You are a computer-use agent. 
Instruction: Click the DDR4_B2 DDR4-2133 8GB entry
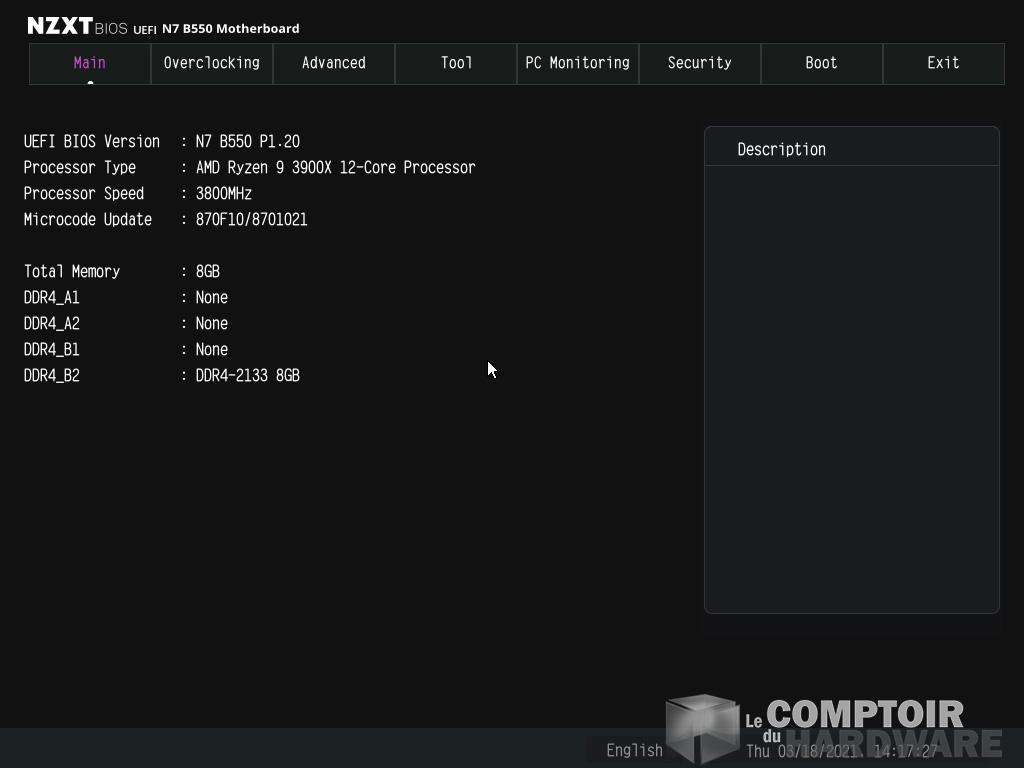(247, 376)
